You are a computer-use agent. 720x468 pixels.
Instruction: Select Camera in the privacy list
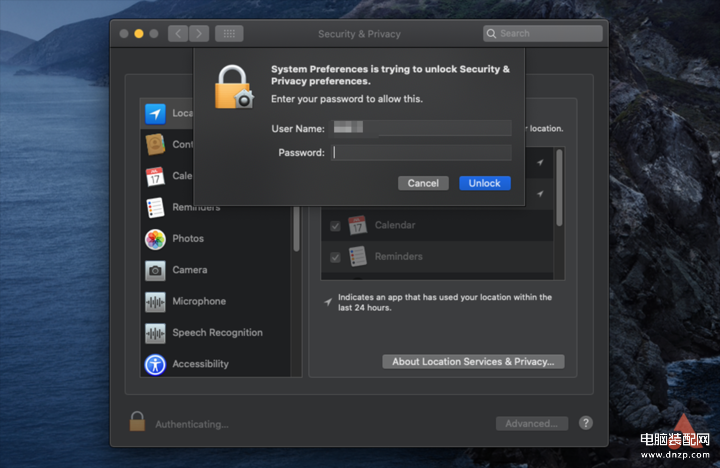pyautogui.click(x=216, y=270)
